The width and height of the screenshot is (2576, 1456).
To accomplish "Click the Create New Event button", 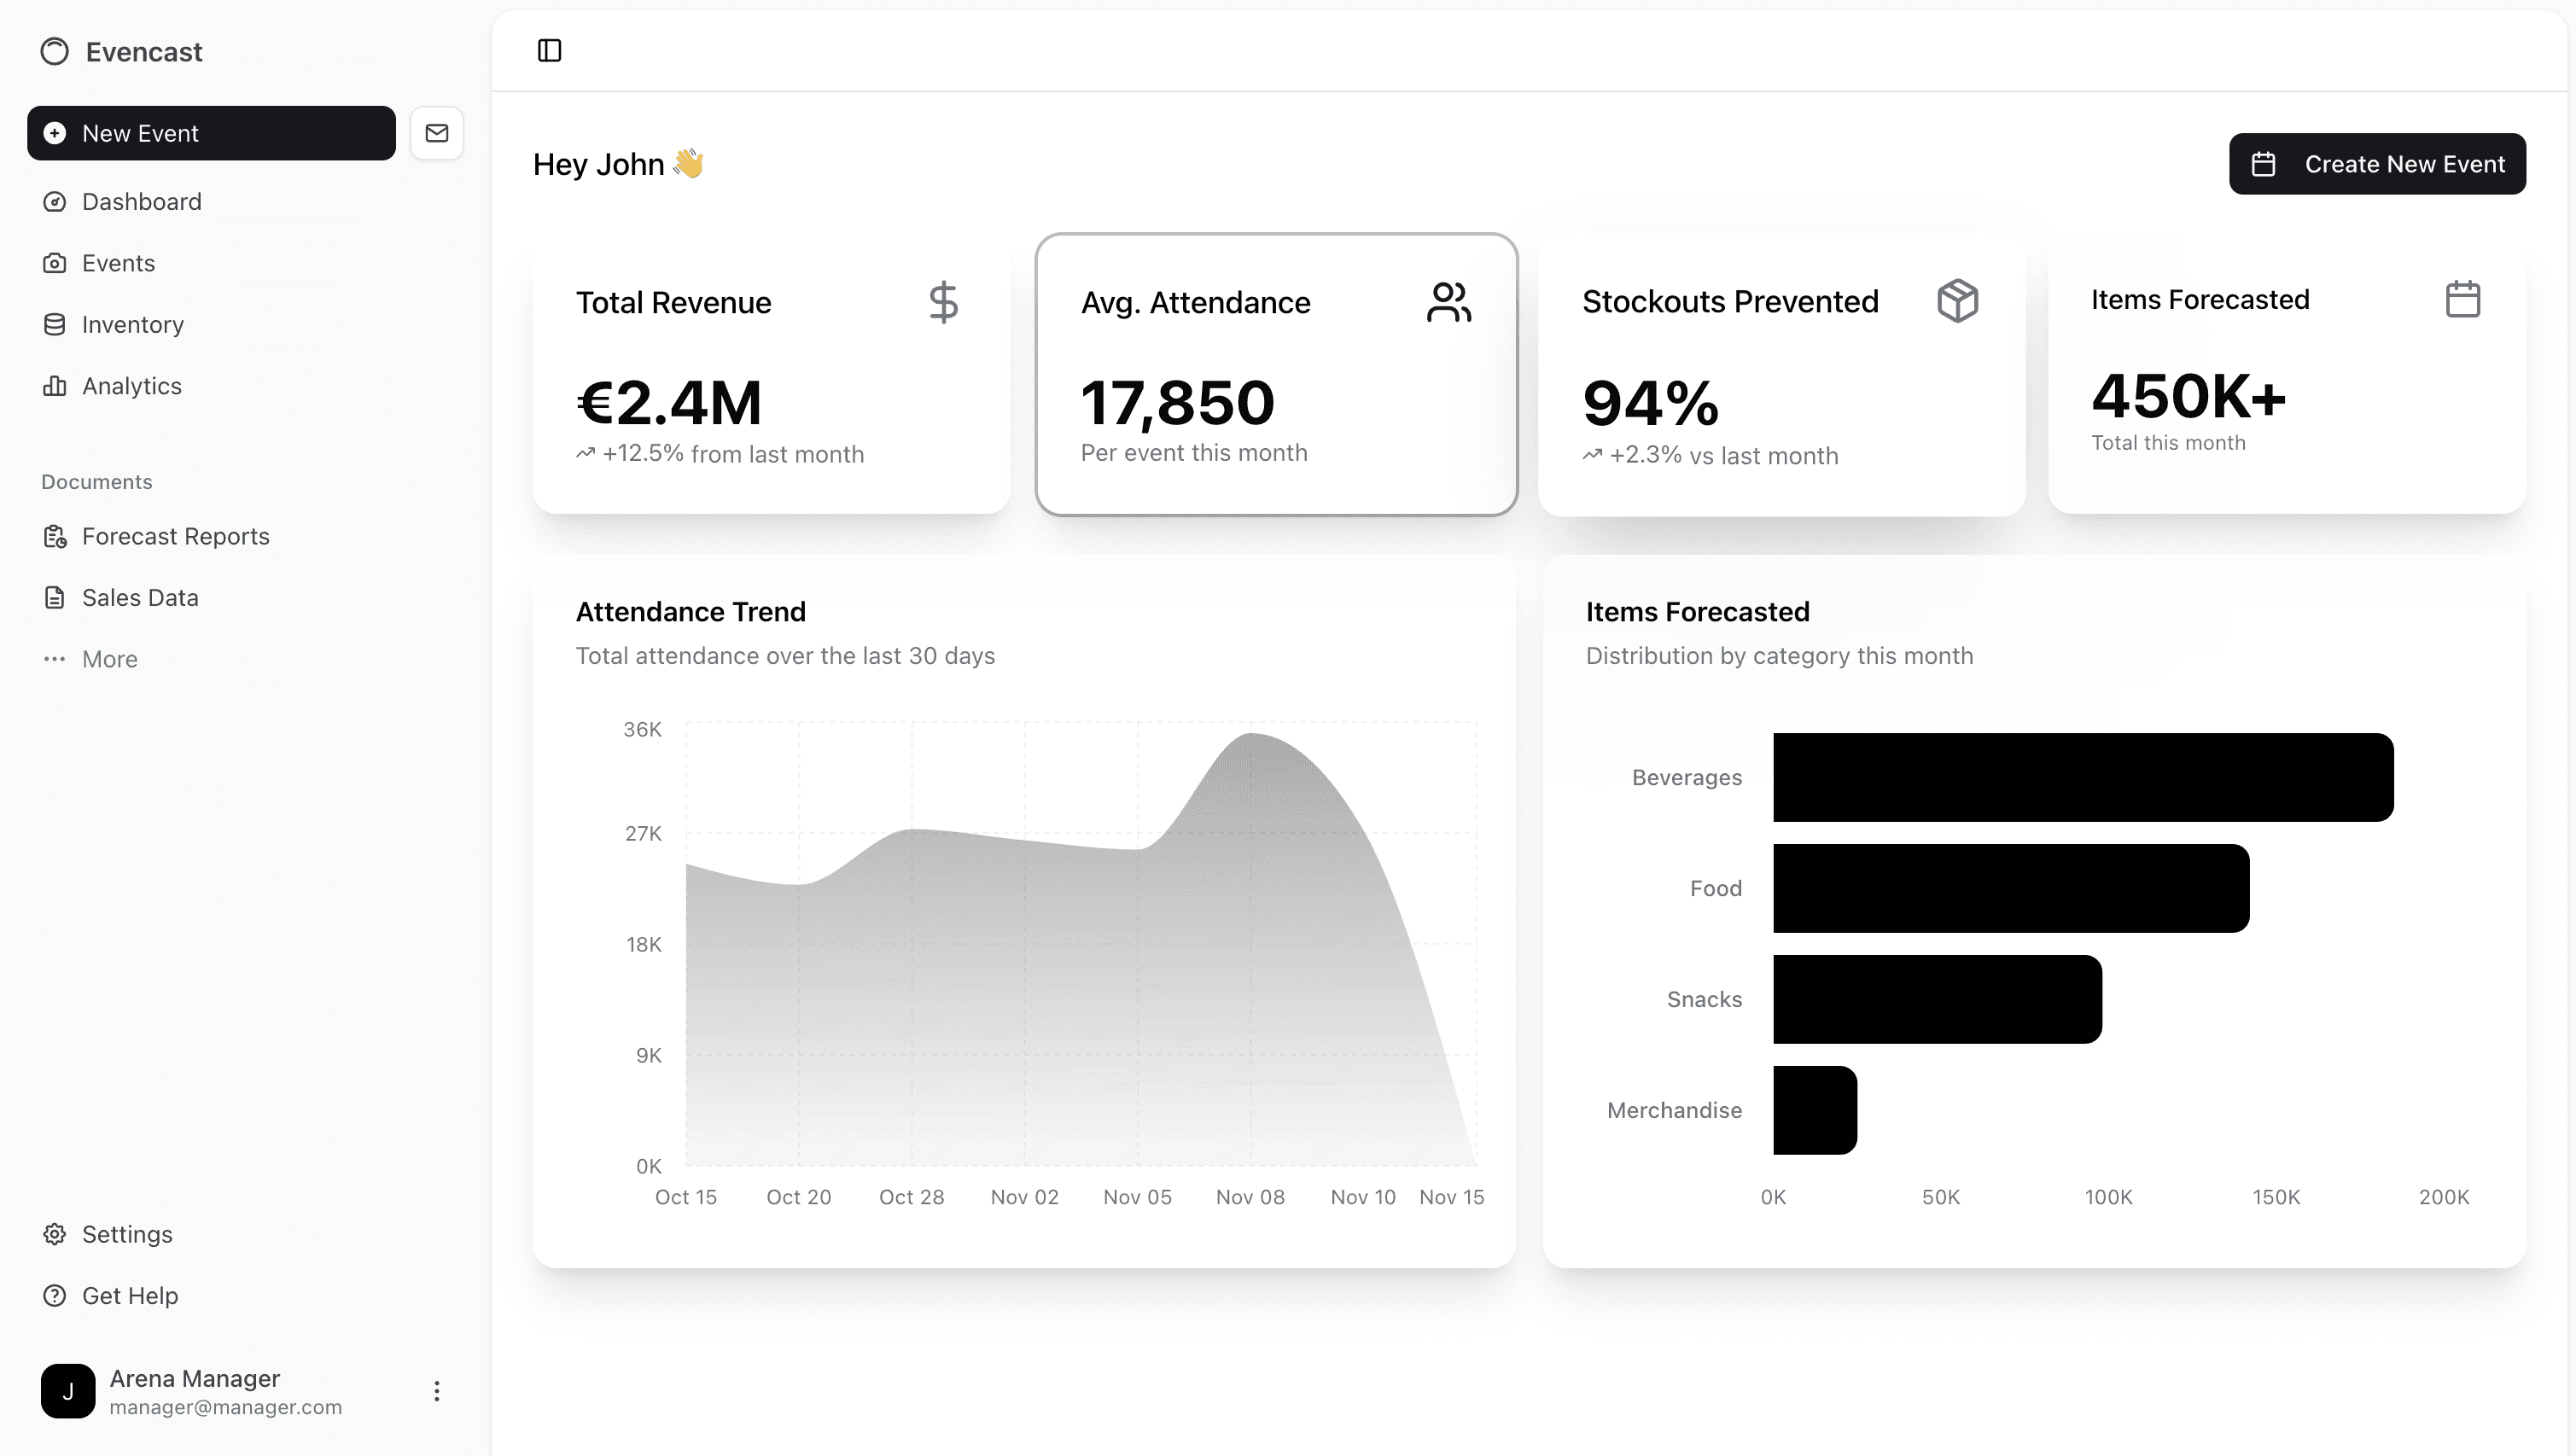I will click(x=2377, y=163).
